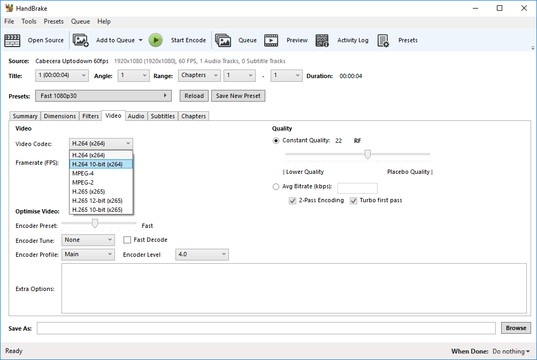The height and width of the screenshot is (360, 537).
Task: Click the Presets document gear icon
Action: coord(383,40)
